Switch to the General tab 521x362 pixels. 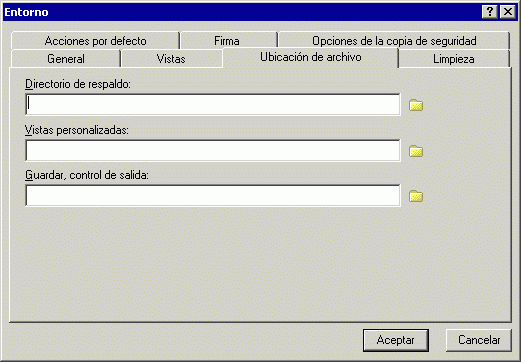pyautogui.click(x=66, y=59)
